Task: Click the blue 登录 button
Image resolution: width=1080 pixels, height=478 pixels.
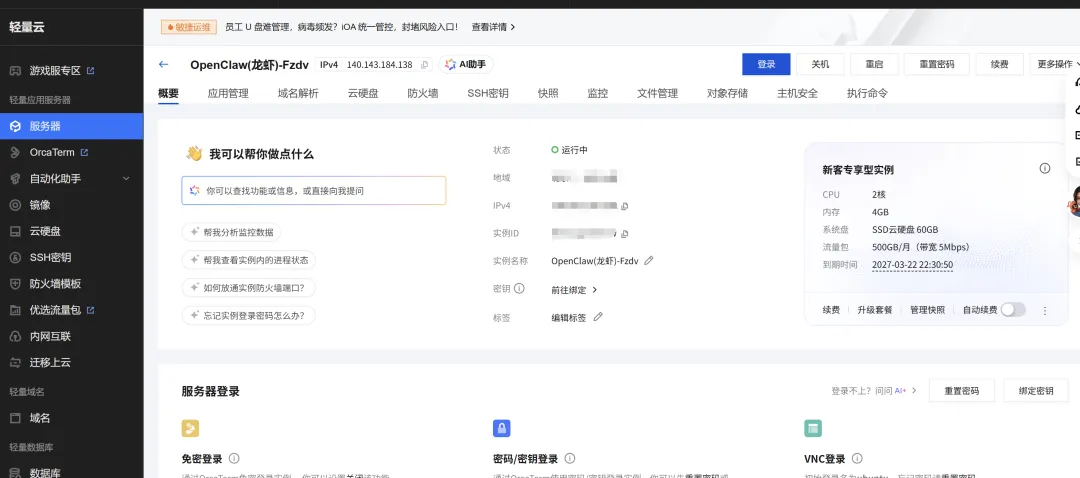Action: point(766,64)
